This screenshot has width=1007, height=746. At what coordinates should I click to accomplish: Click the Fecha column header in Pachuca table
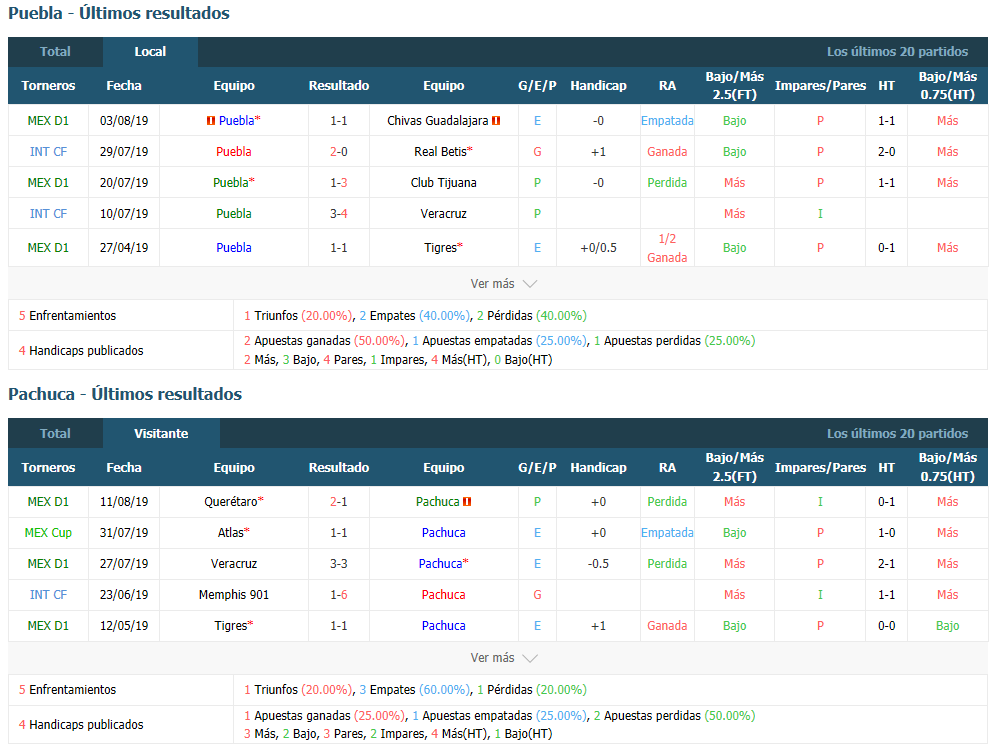124,467
